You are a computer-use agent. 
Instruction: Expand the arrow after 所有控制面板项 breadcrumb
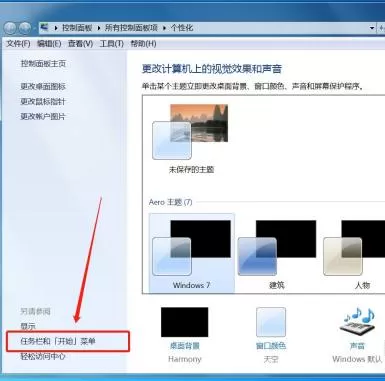(165, 28)
